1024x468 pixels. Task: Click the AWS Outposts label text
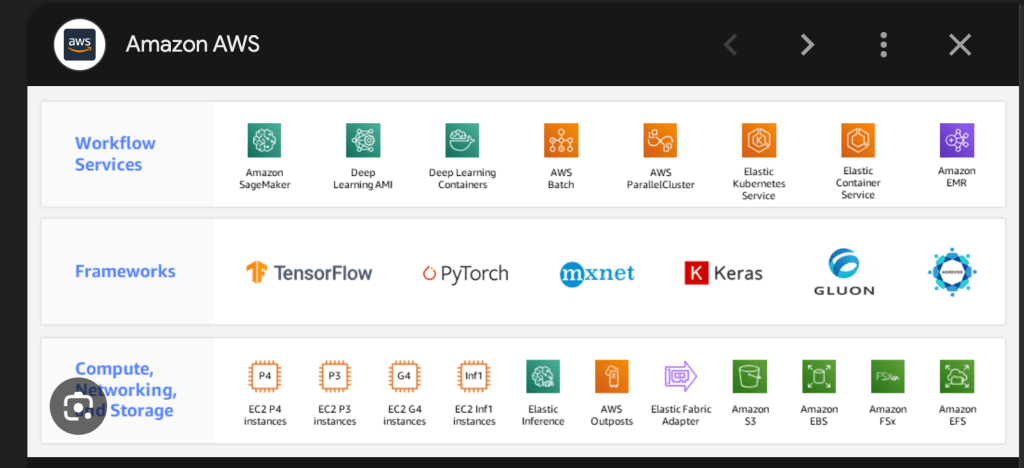[x=612, y=415]
